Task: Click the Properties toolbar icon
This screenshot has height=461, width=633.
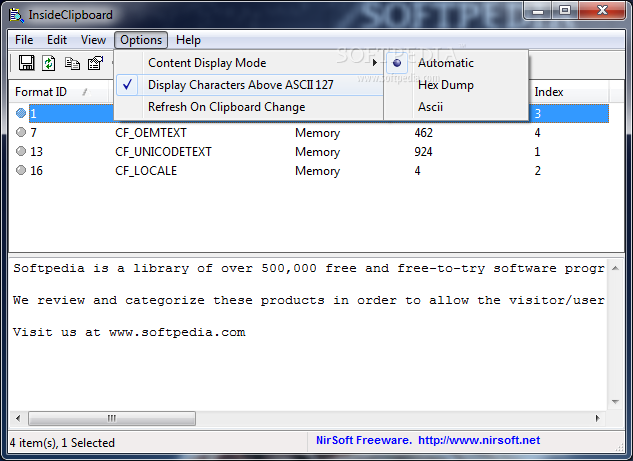Action: pos(96,63)
